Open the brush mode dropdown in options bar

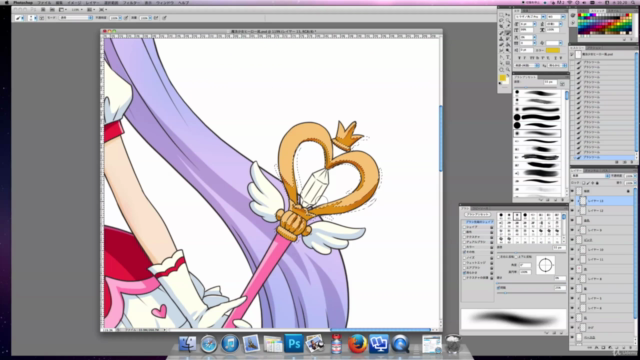point(76,18)
